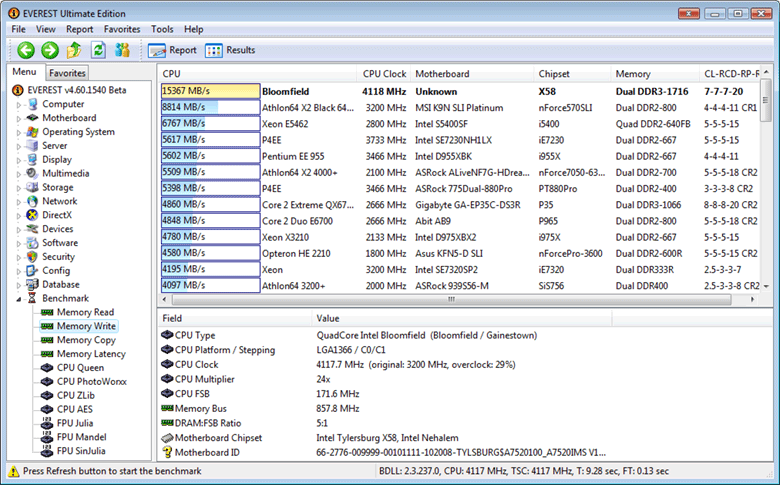Select the Motherboard icon in tree
This screenshot has height=485, width=780.
(32, 118)
